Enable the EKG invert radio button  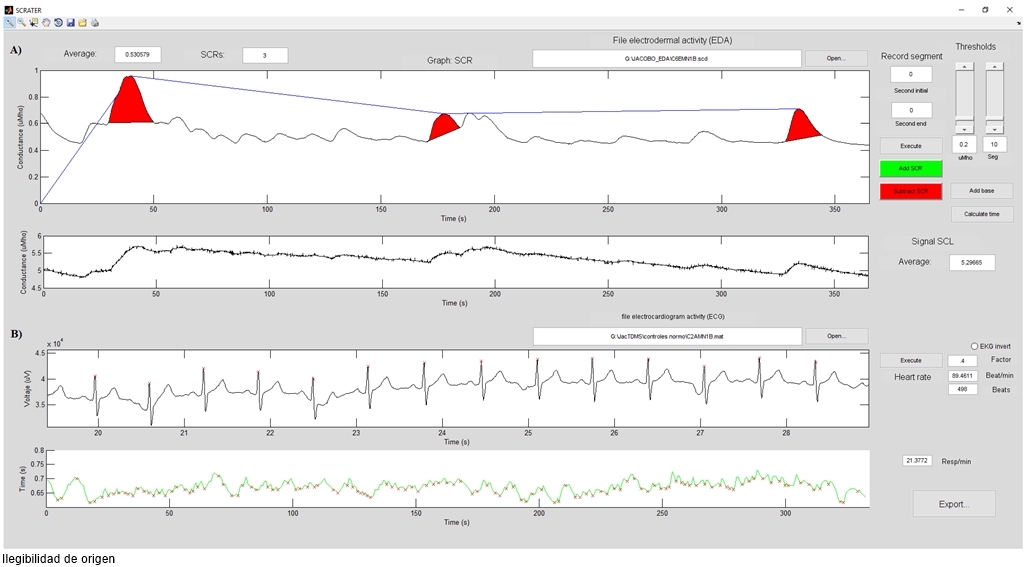[975, 346]
